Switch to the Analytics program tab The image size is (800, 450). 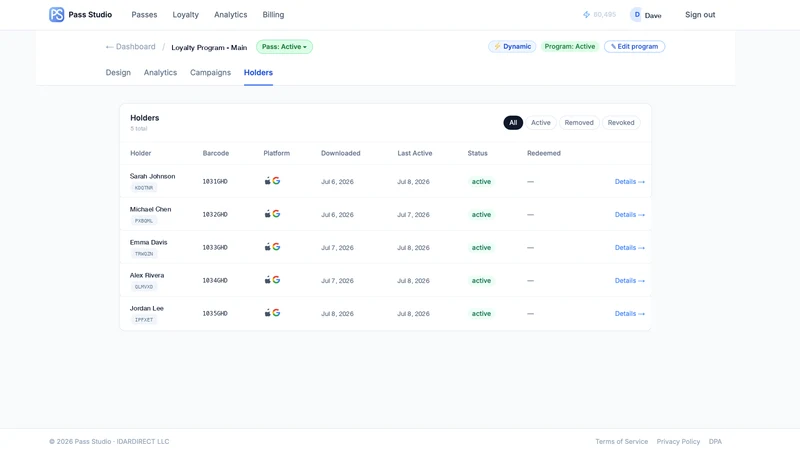(160, 72)
